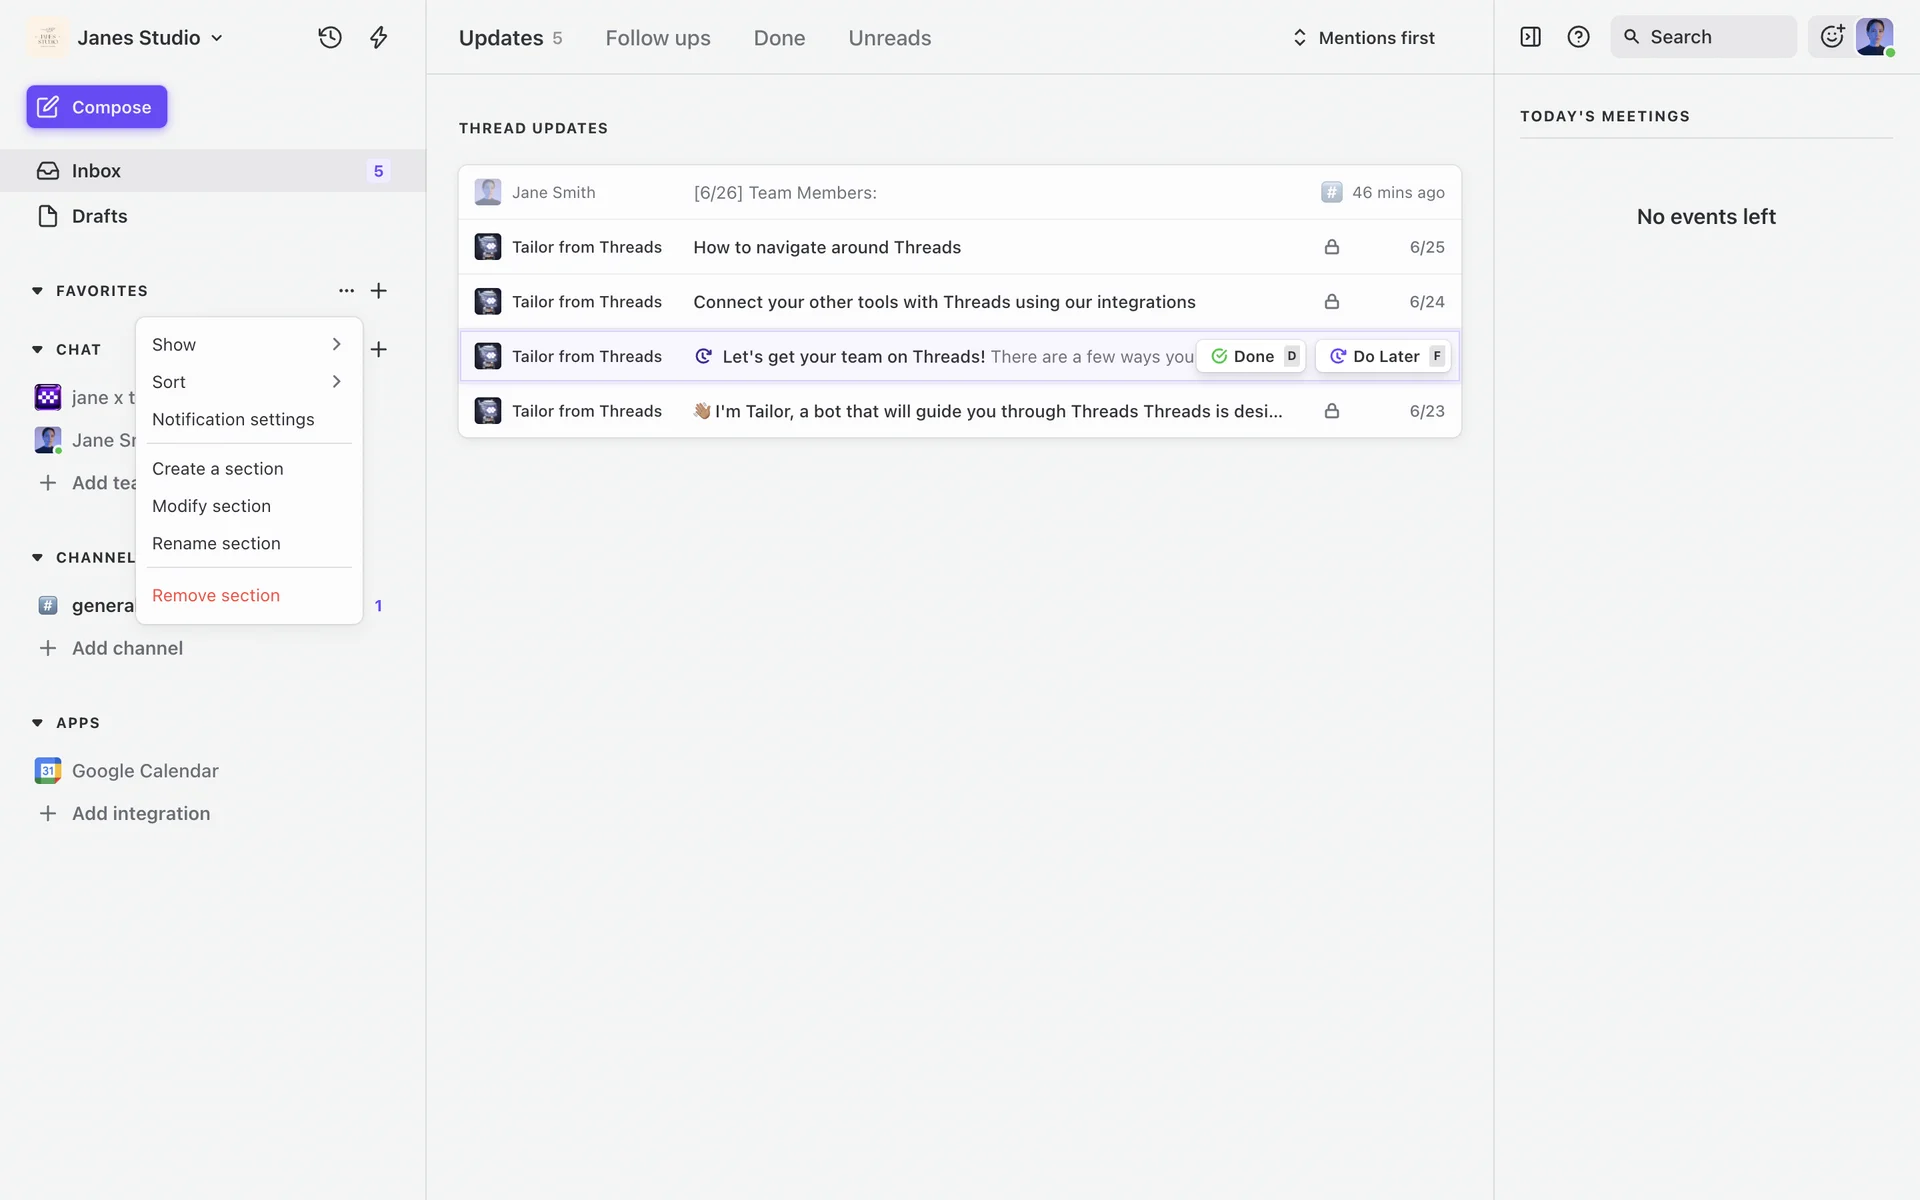Open Favorites section three-dot menu

[x=346, y=291]
